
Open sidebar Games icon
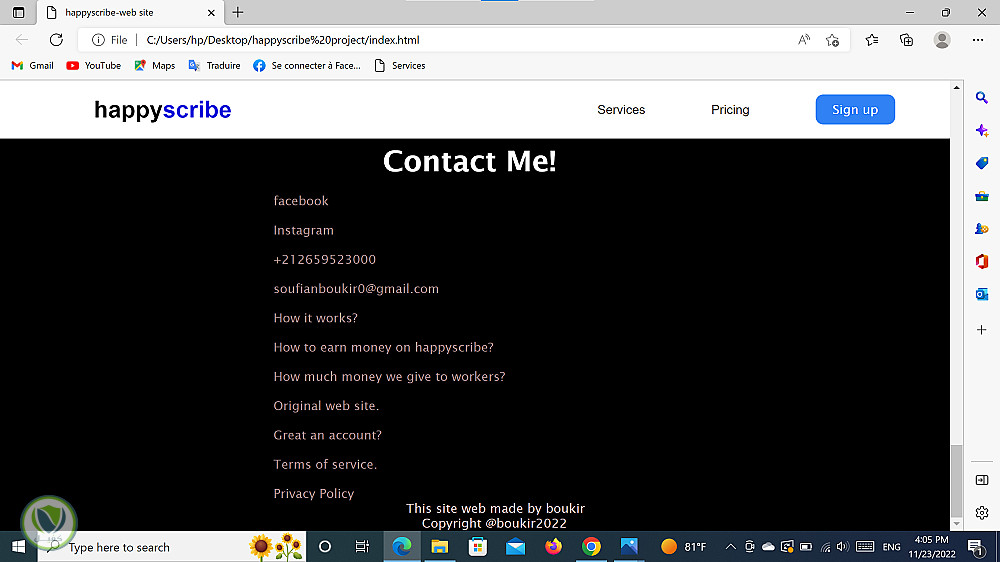[982, 228]
